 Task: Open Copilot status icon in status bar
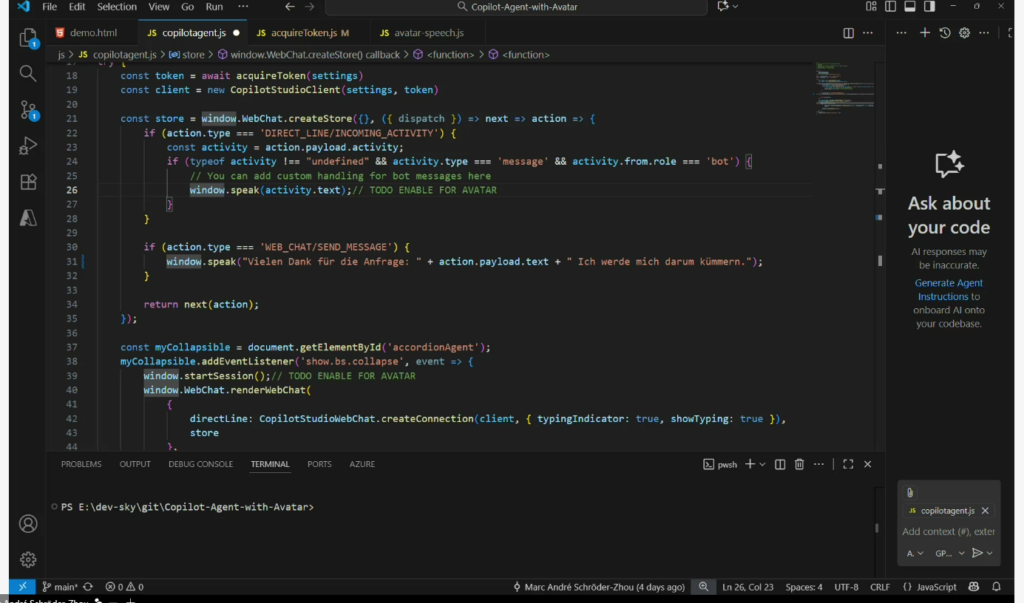pos(974,587)
